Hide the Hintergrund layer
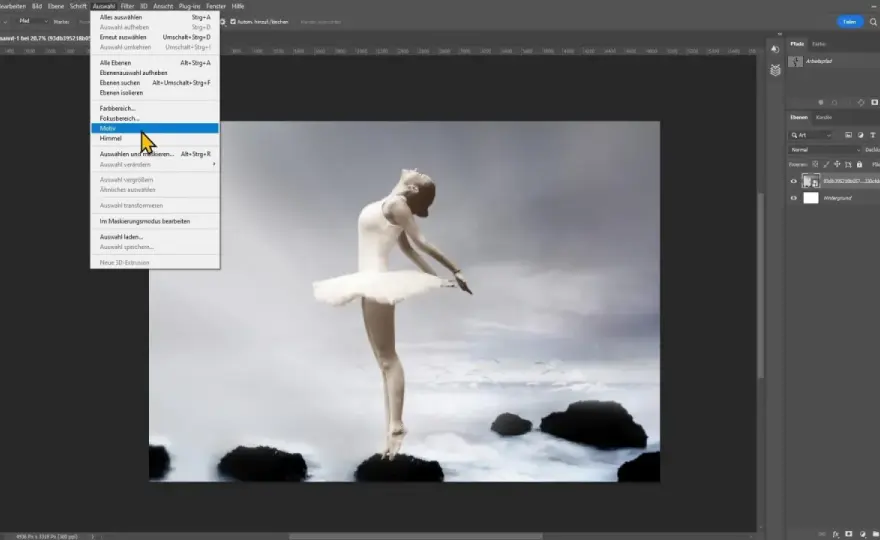This screenshot has width=880, height=540. click(794, 198)
